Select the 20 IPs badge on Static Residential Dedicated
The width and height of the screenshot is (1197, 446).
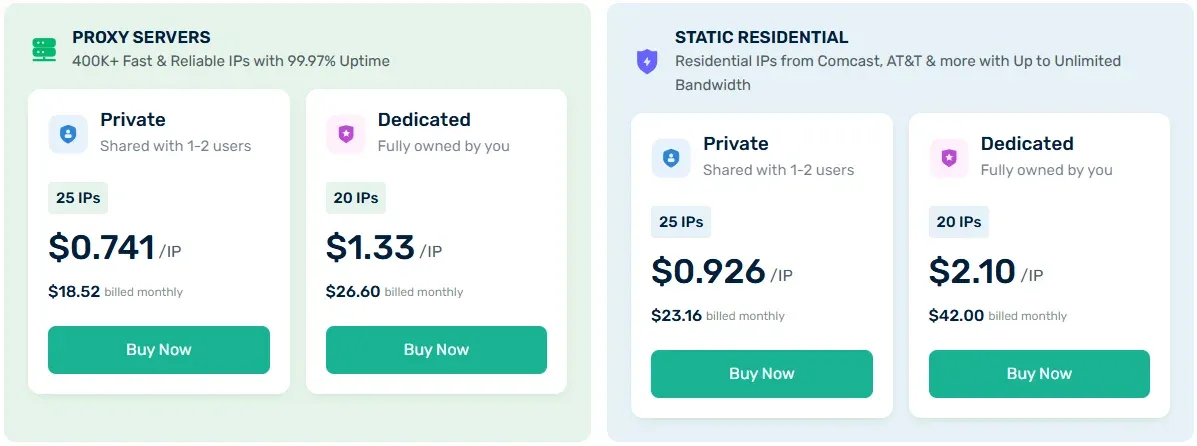coord(959,221)
